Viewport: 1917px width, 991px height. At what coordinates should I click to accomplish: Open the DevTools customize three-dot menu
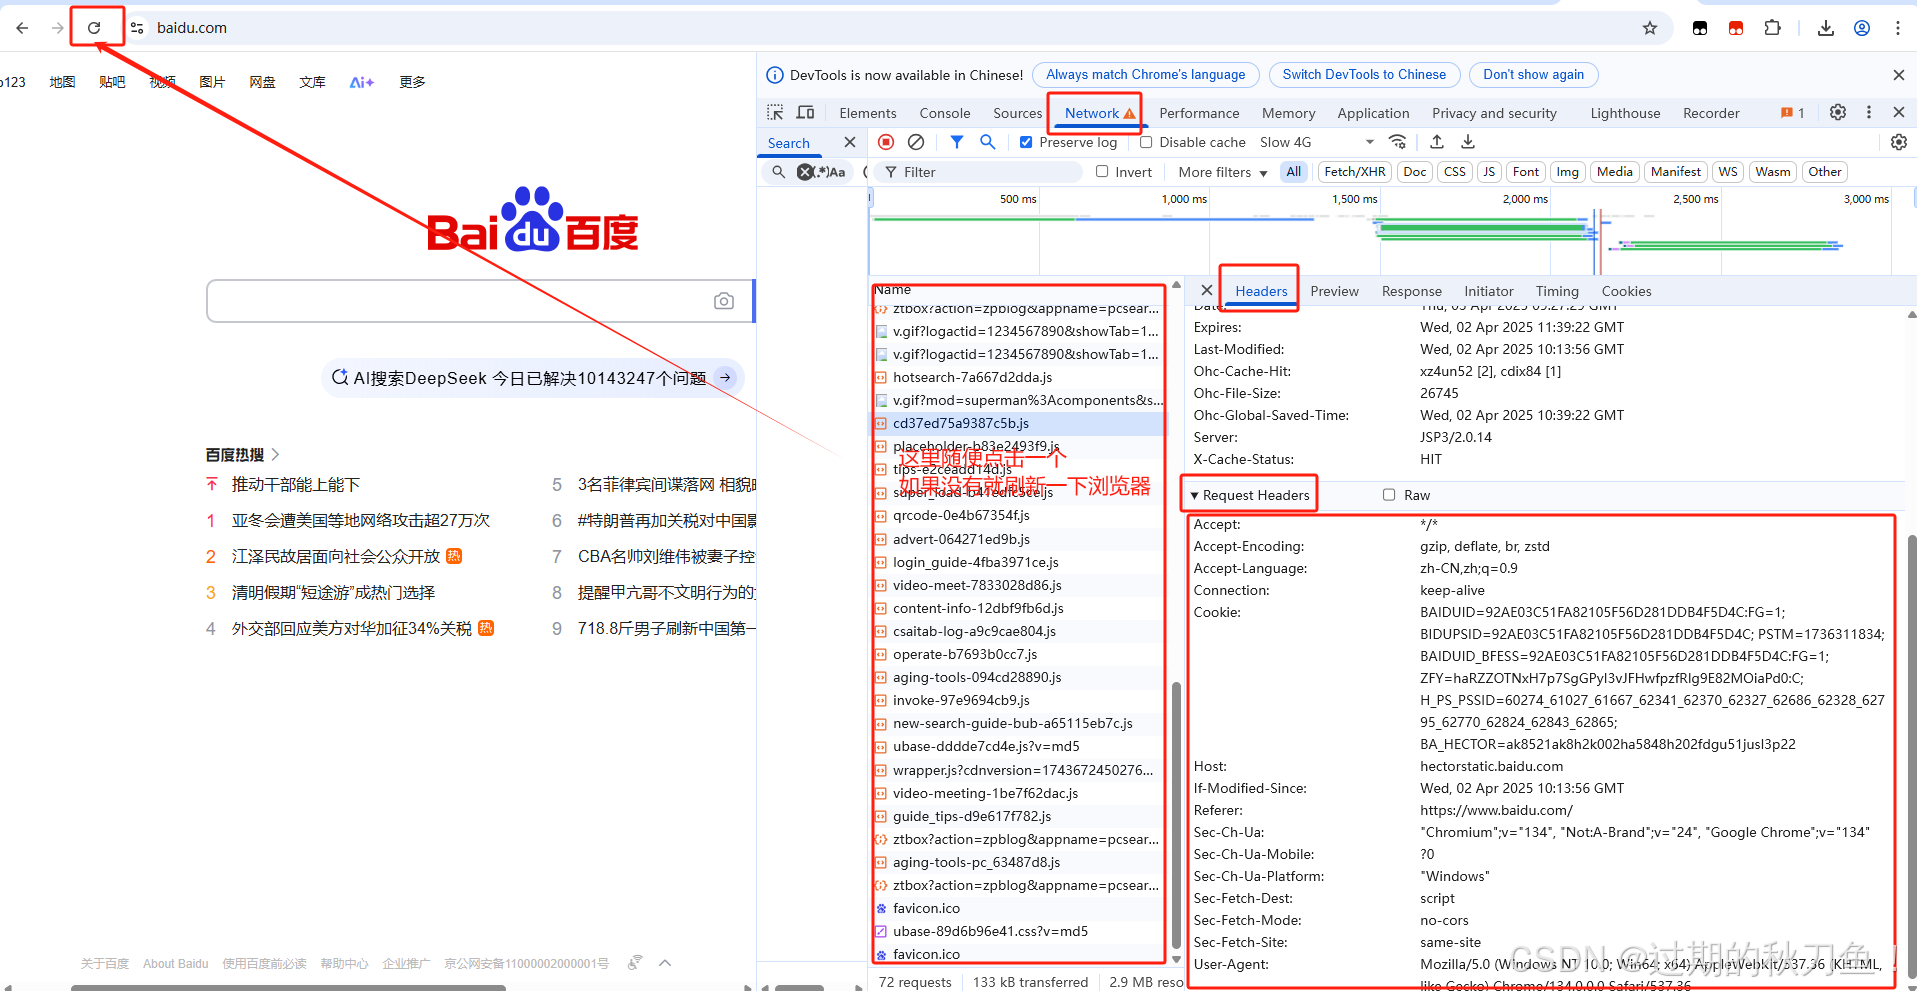coord(1869,113)
